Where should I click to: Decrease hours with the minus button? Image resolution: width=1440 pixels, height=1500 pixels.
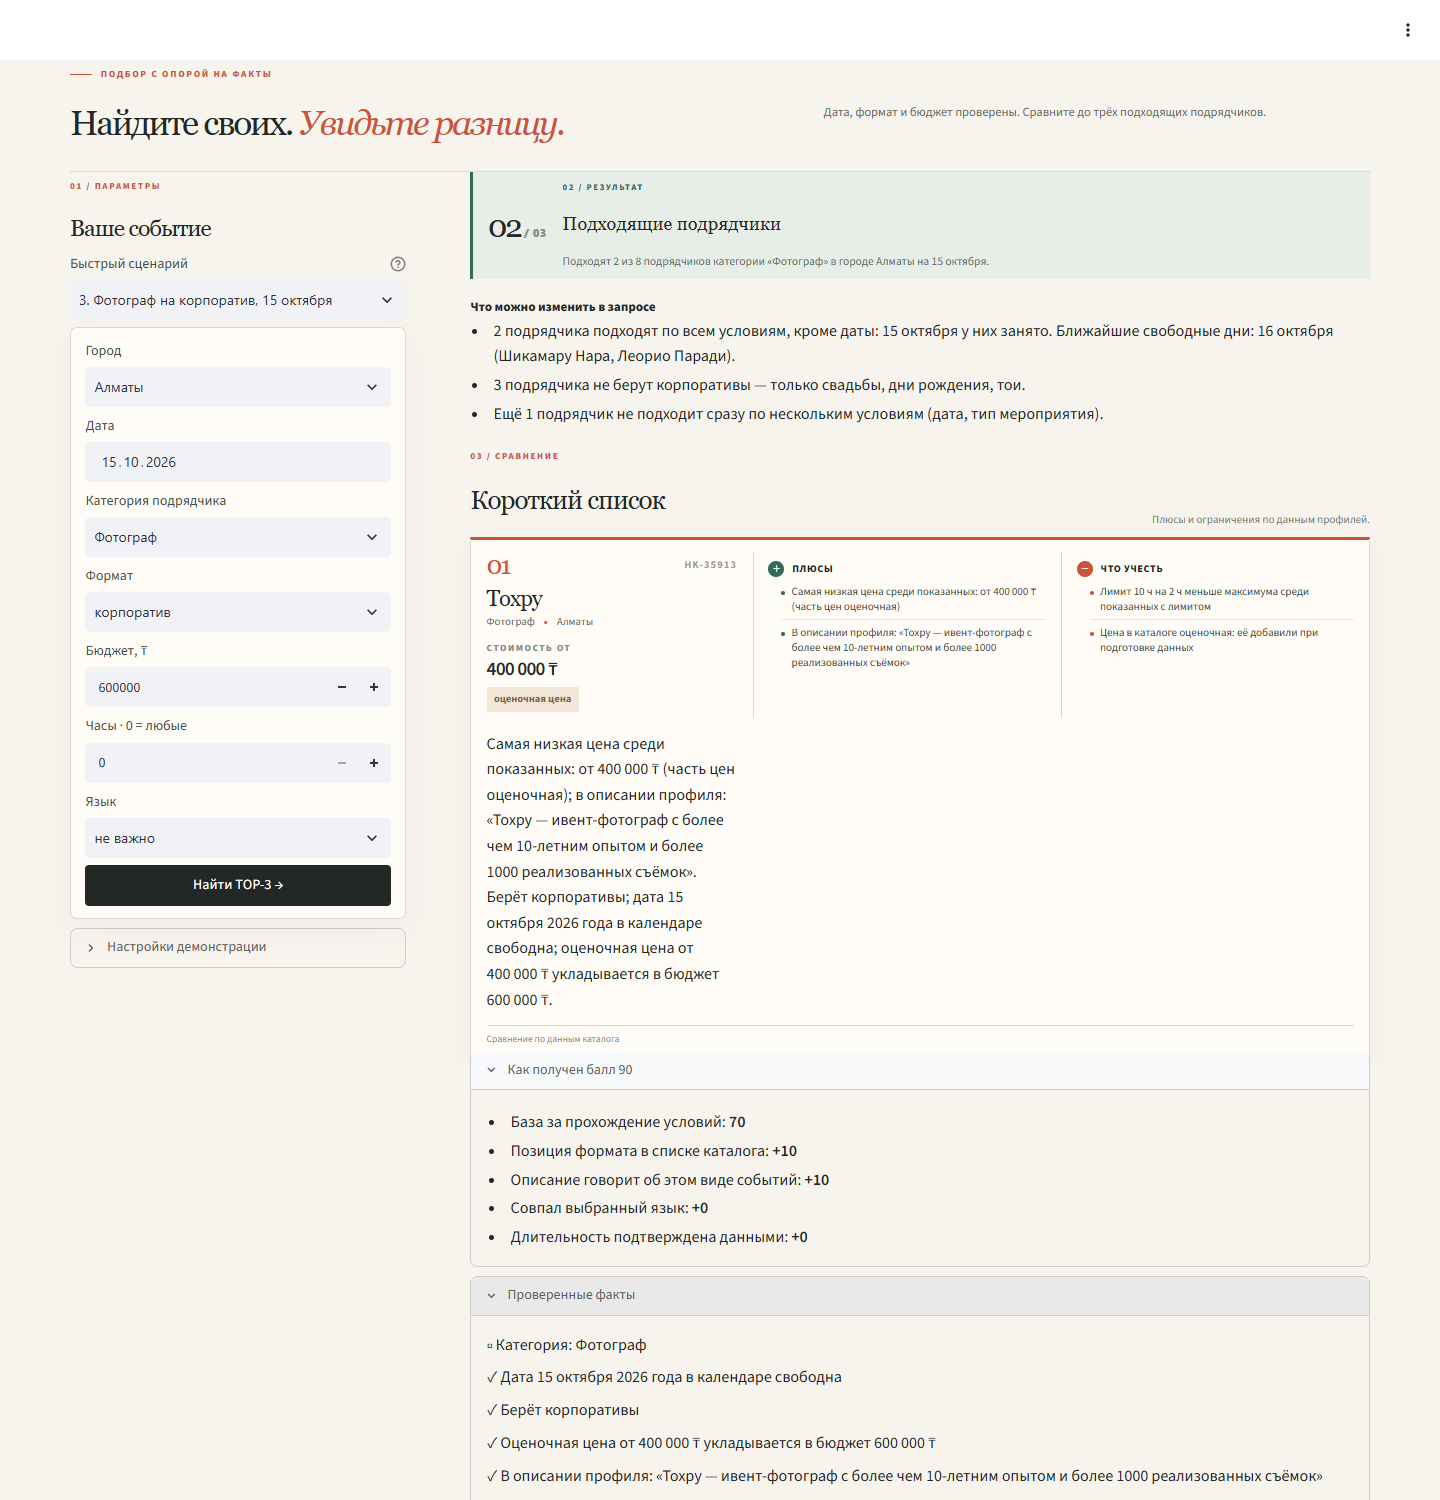342,763
